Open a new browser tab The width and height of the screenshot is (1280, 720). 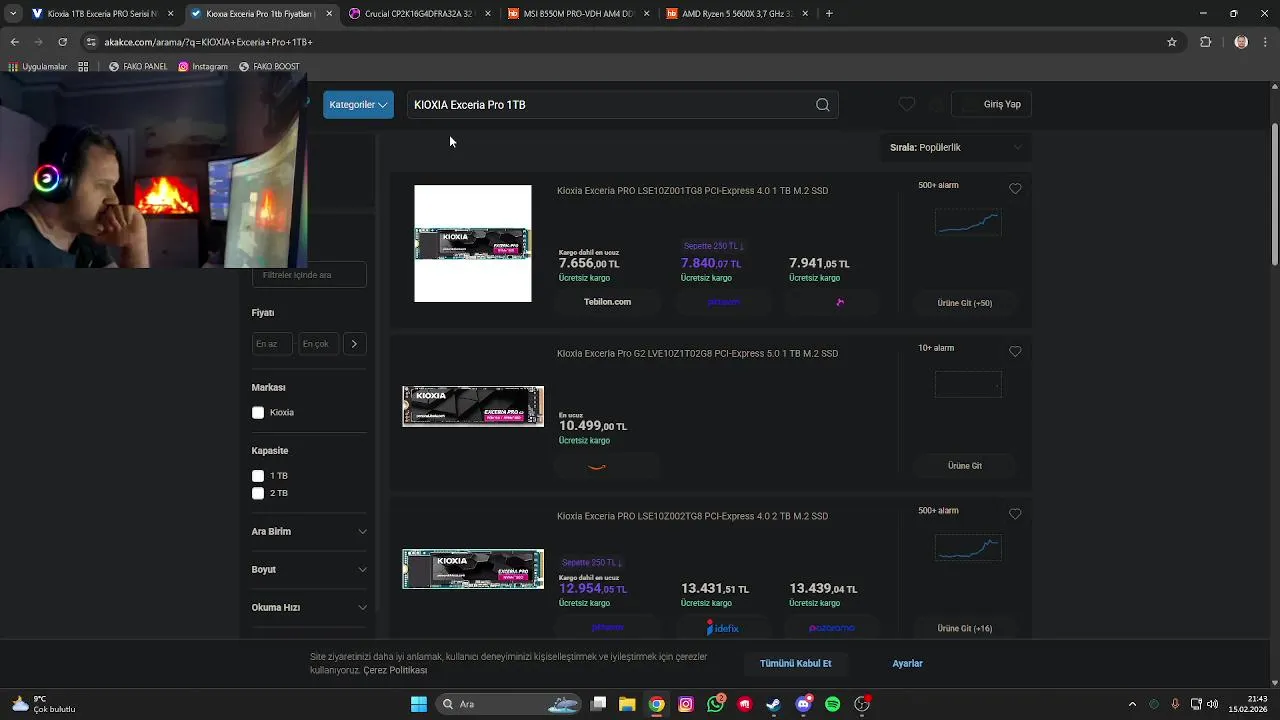coord(829,14)
